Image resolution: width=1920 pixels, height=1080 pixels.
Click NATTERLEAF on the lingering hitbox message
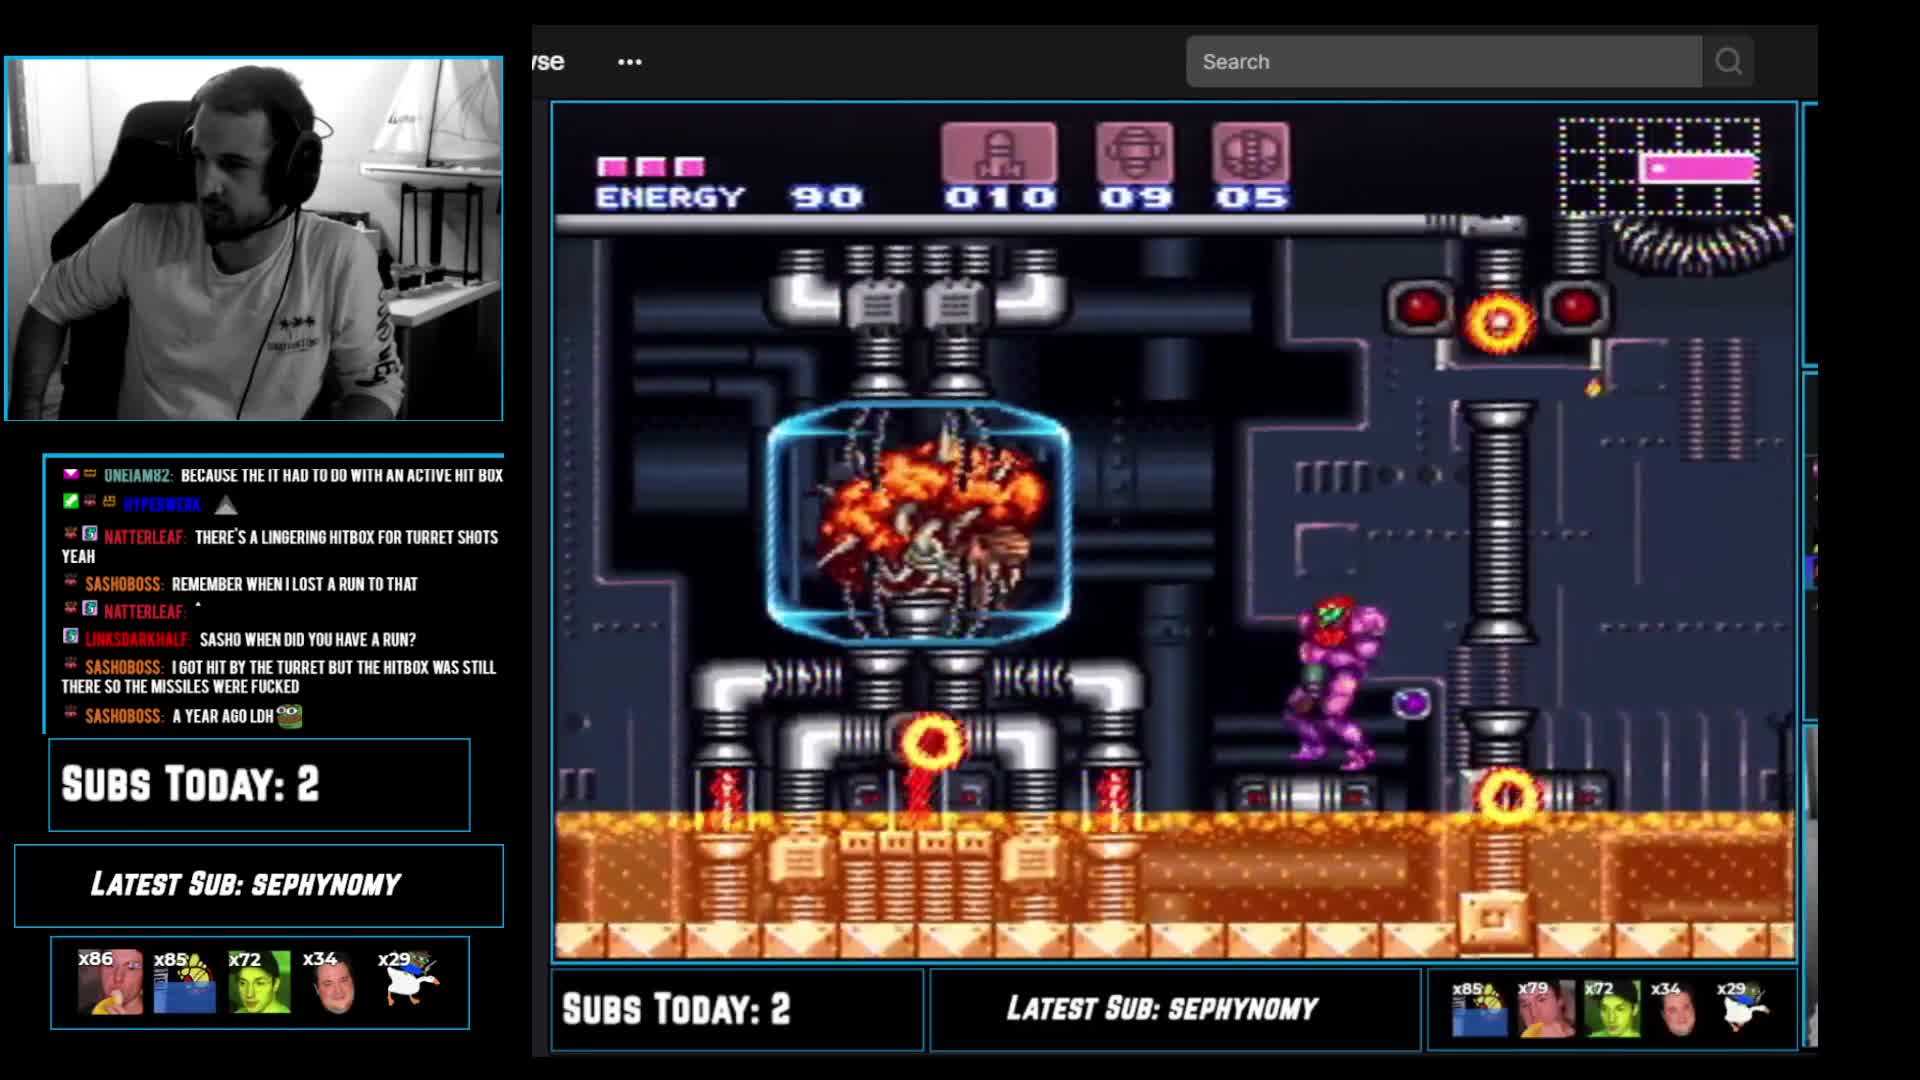[x=145, y=537]
